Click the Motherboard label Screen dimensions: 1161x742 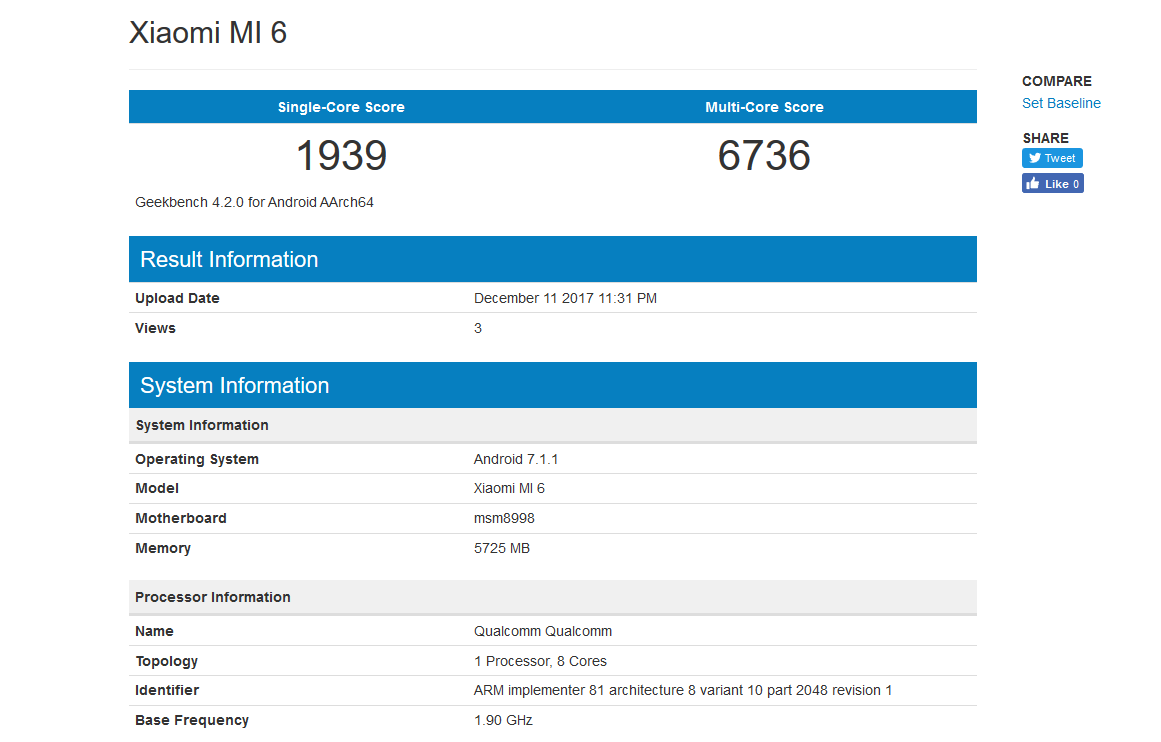[181, 518]
